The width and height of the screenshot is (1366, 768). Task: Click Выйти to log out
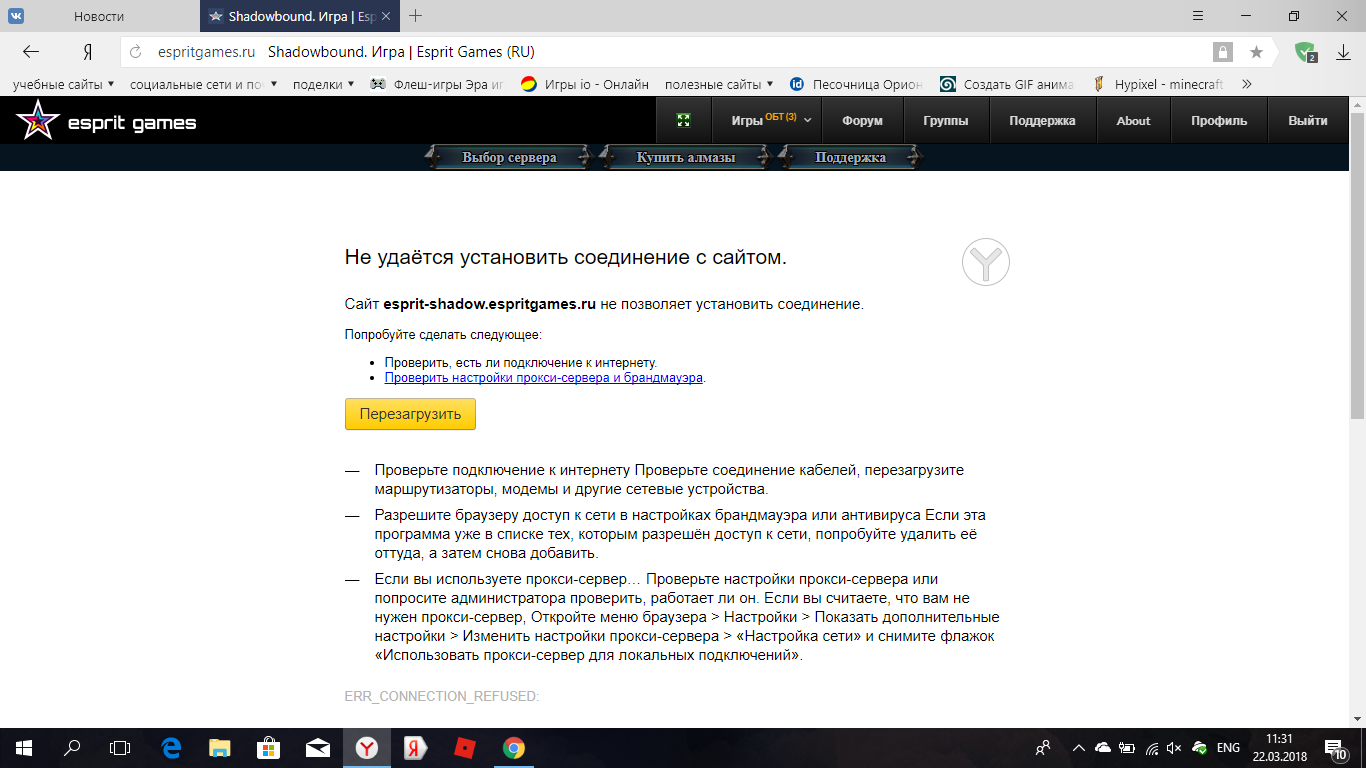point(1308,120)
